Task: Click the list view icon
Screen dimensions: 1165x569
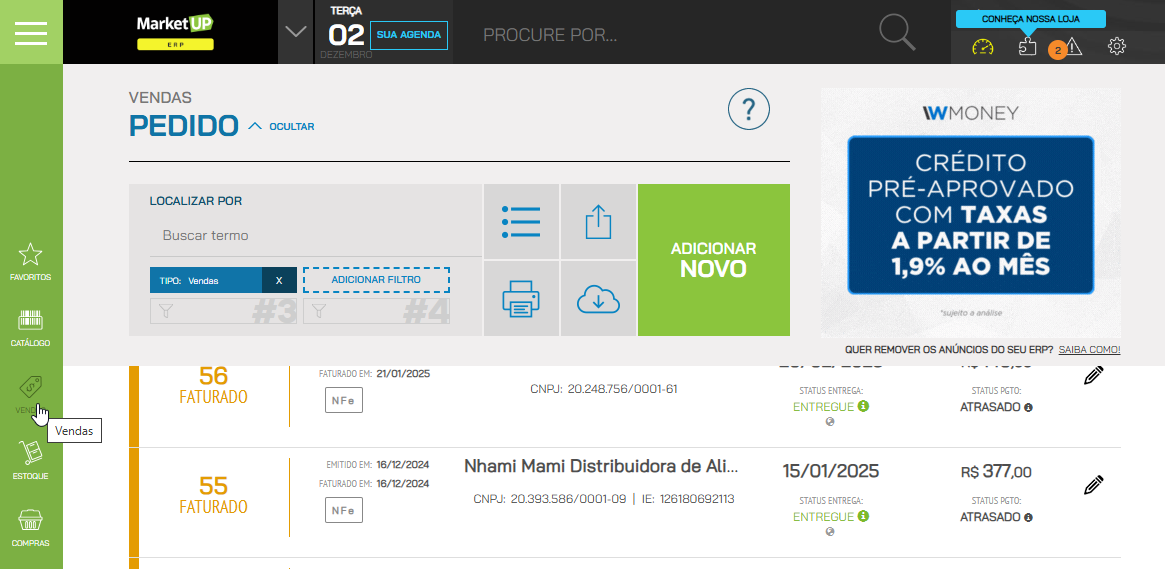Action: click(521, 221)
